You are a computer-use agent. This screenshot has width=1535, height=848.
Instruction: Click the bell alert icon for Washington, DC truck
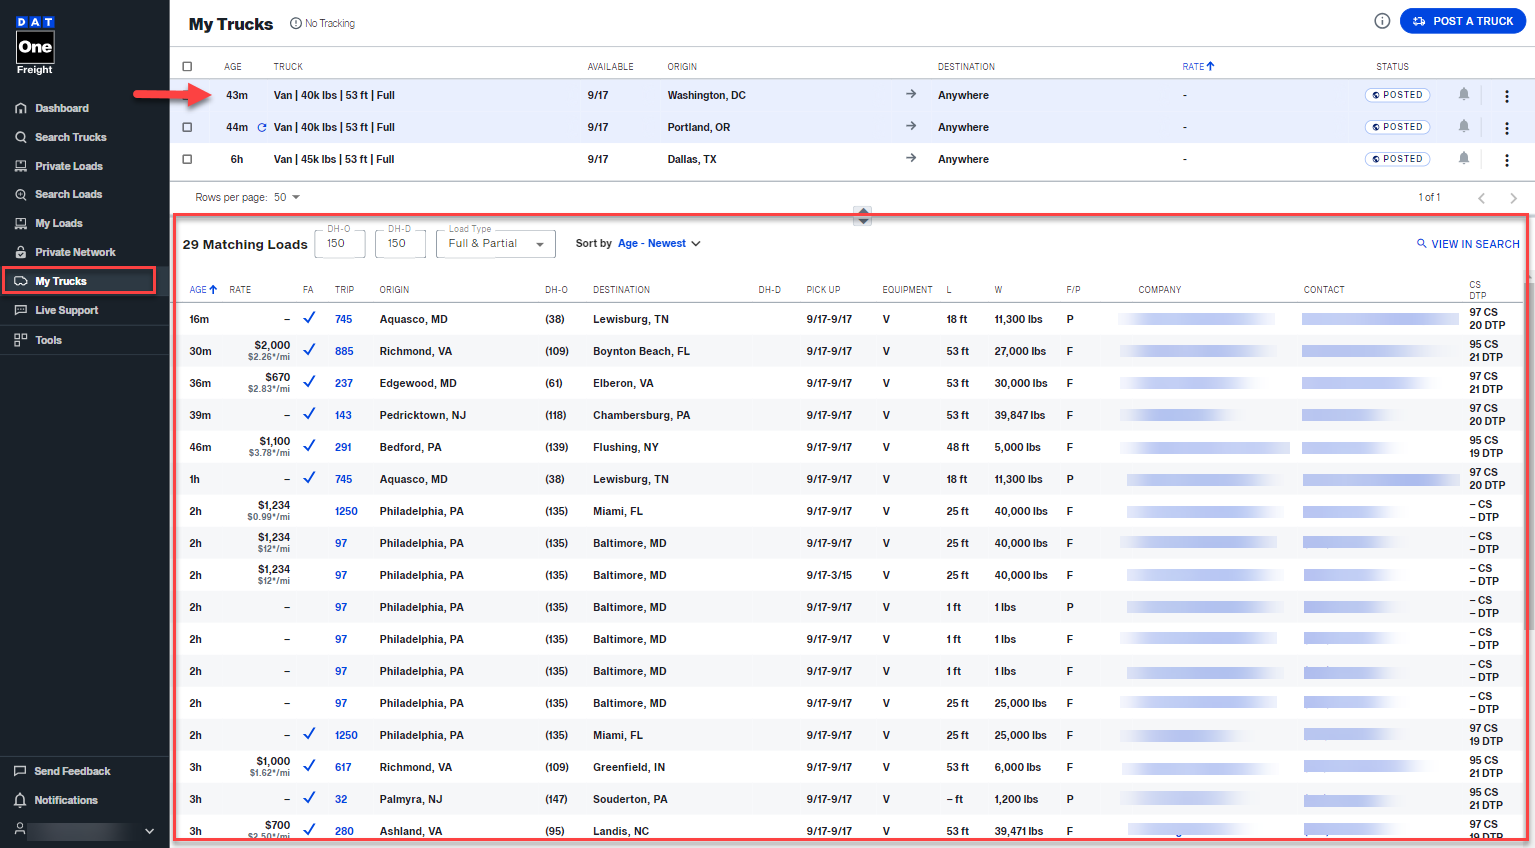(x=1463, y=94)
